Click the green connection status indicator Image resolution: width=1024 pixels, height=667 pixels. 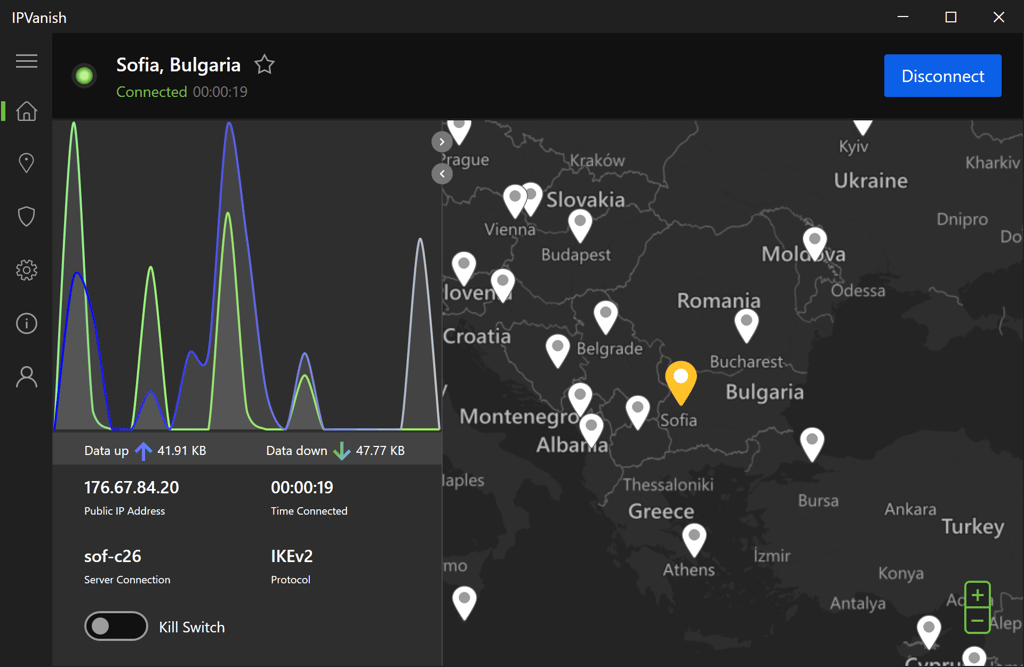click(84, 76)
